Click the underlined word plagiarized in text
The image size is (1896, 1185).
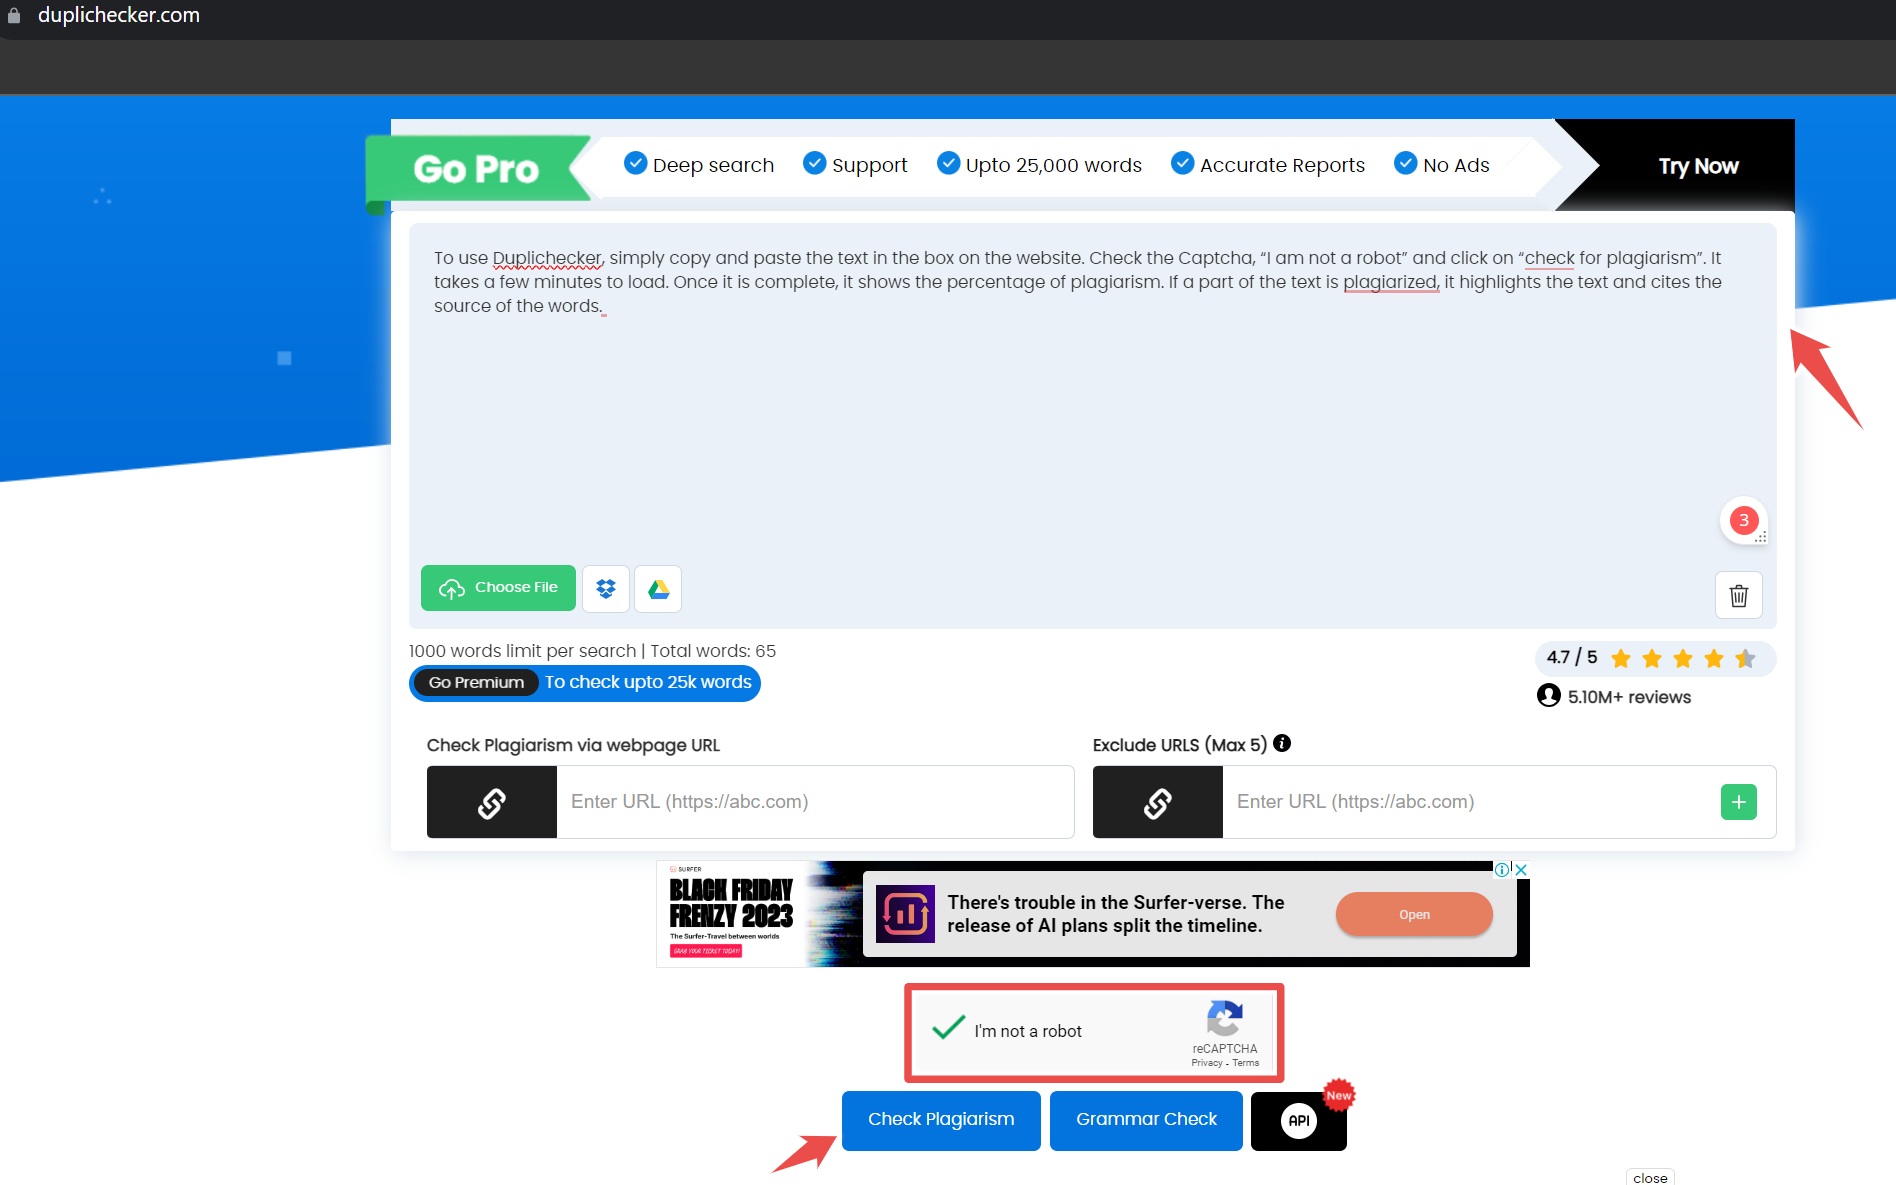tap(1390, 282)
